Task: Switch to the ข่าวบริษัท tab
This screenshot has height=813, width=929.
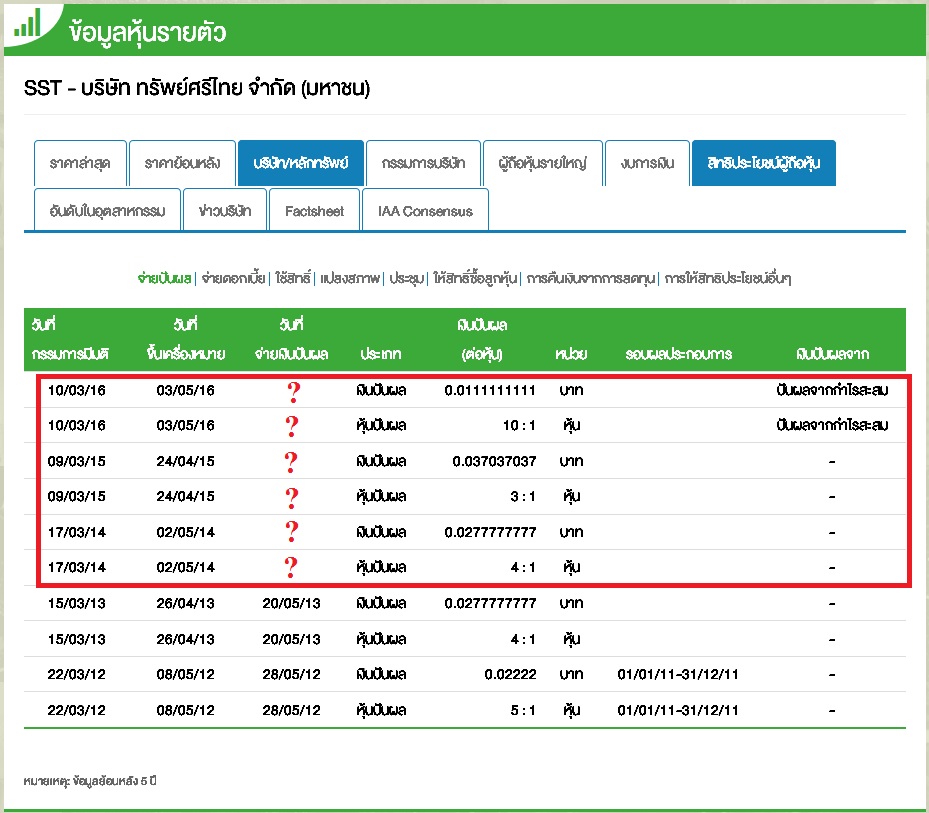Action: click(225, 210)
